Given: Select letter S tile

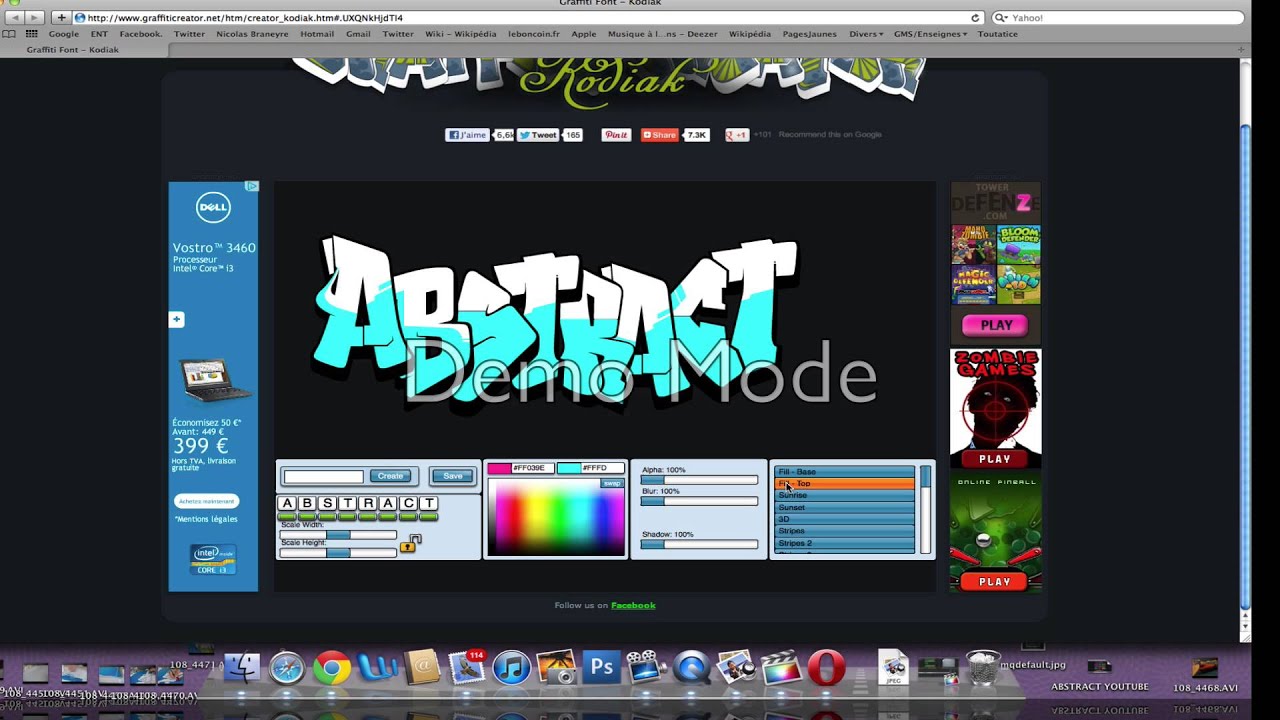Looking at the screenshot, I should (327, 503).
